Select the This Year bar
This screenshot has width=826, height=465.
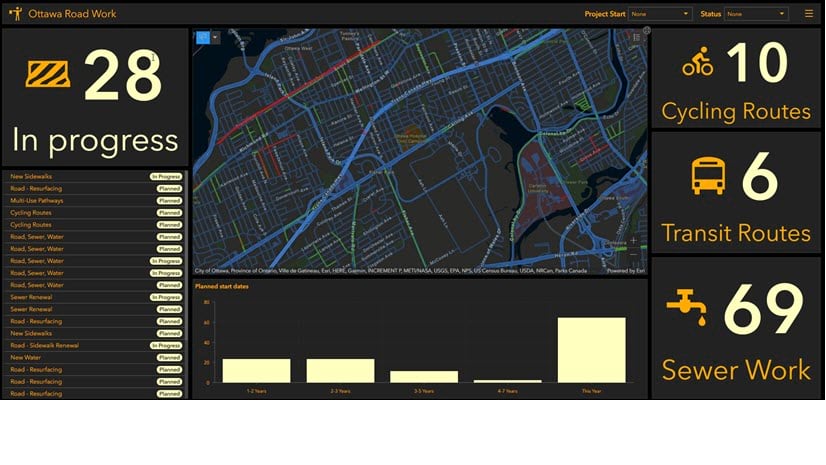(x=592, y=350)
